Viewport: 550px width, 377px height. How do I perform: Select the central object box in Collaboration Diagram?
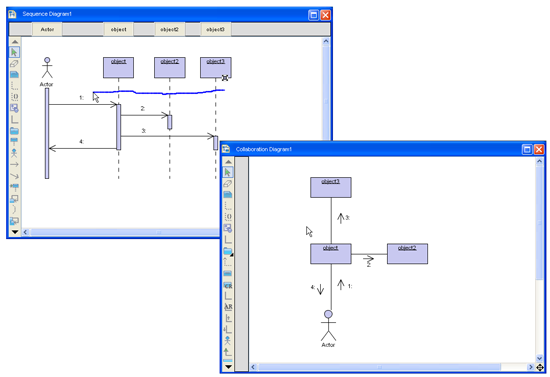(x=331, y=254)
